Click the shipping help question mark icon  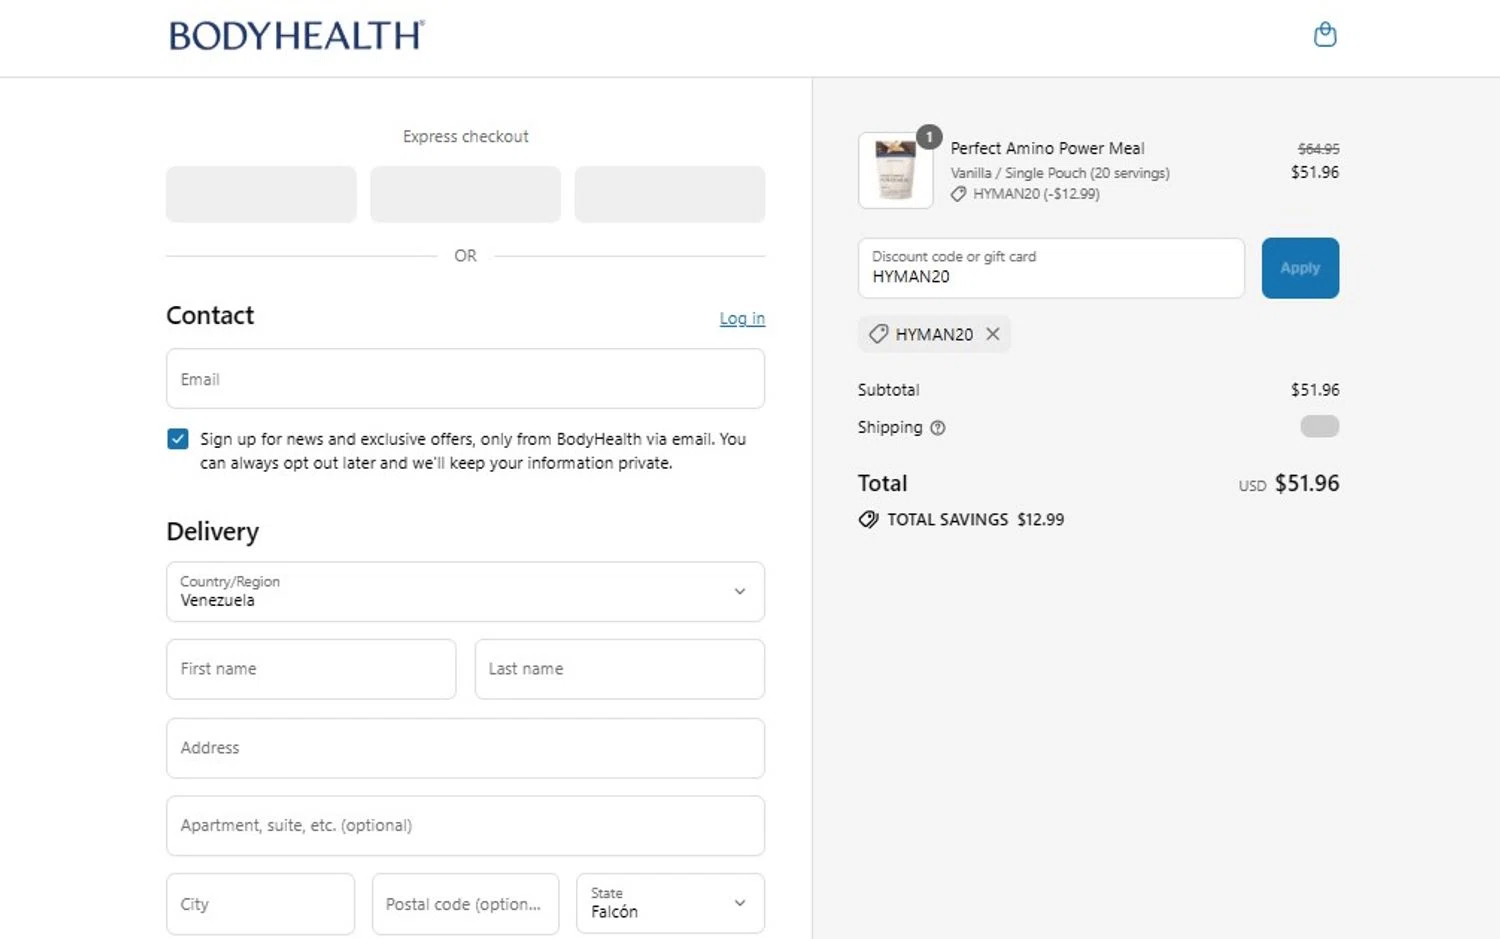pyautogui.click(x=938, y=428)
